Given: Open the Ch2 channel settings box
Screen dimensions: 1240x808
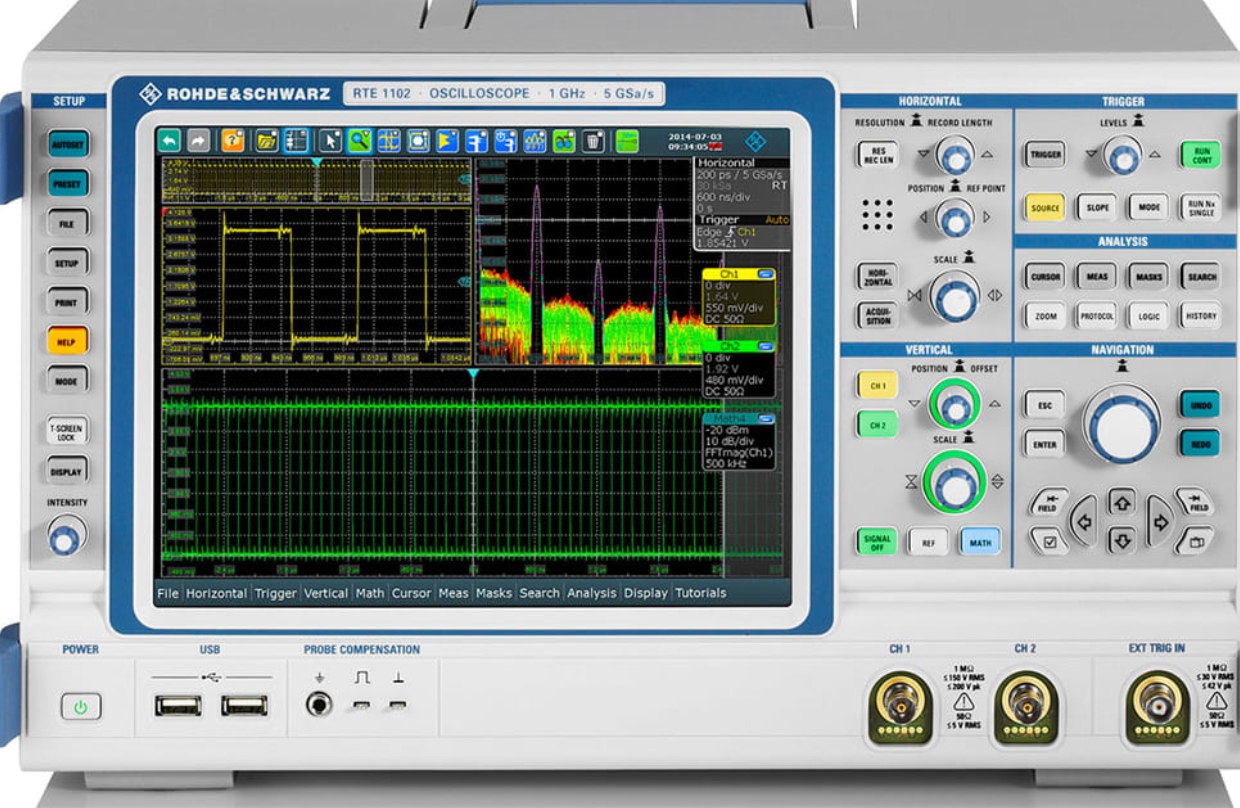Looking at the screenshot, I should coord(738,370).
